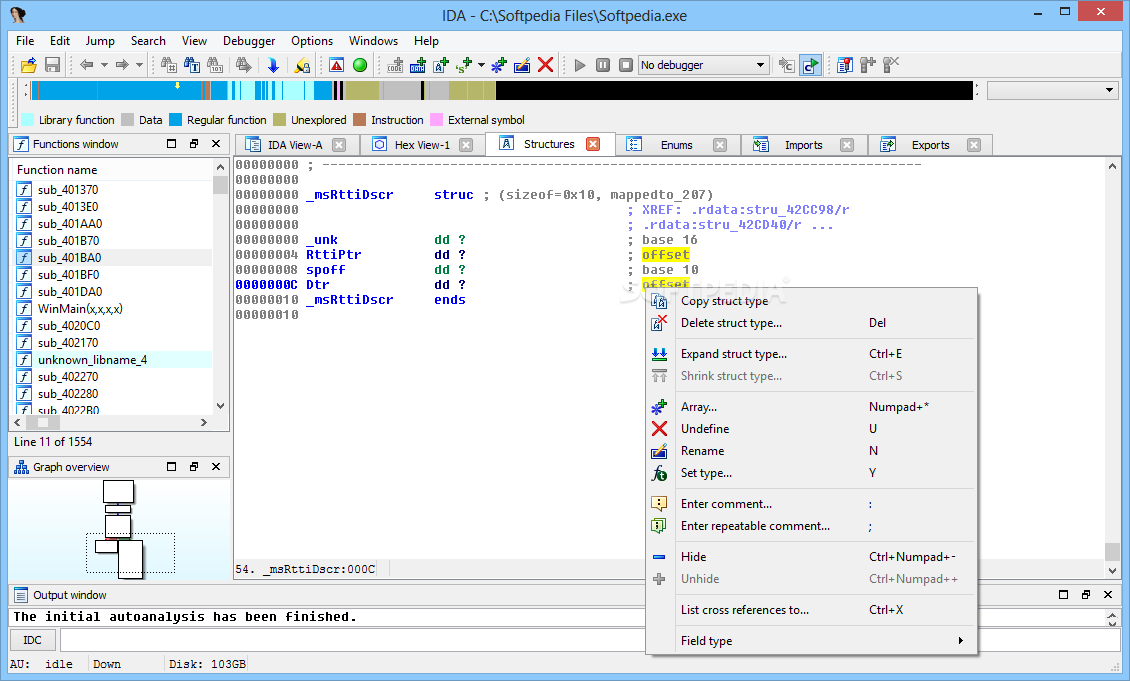Select Expand struct type menu entry

pyautogui.click(x=811, y=354)
